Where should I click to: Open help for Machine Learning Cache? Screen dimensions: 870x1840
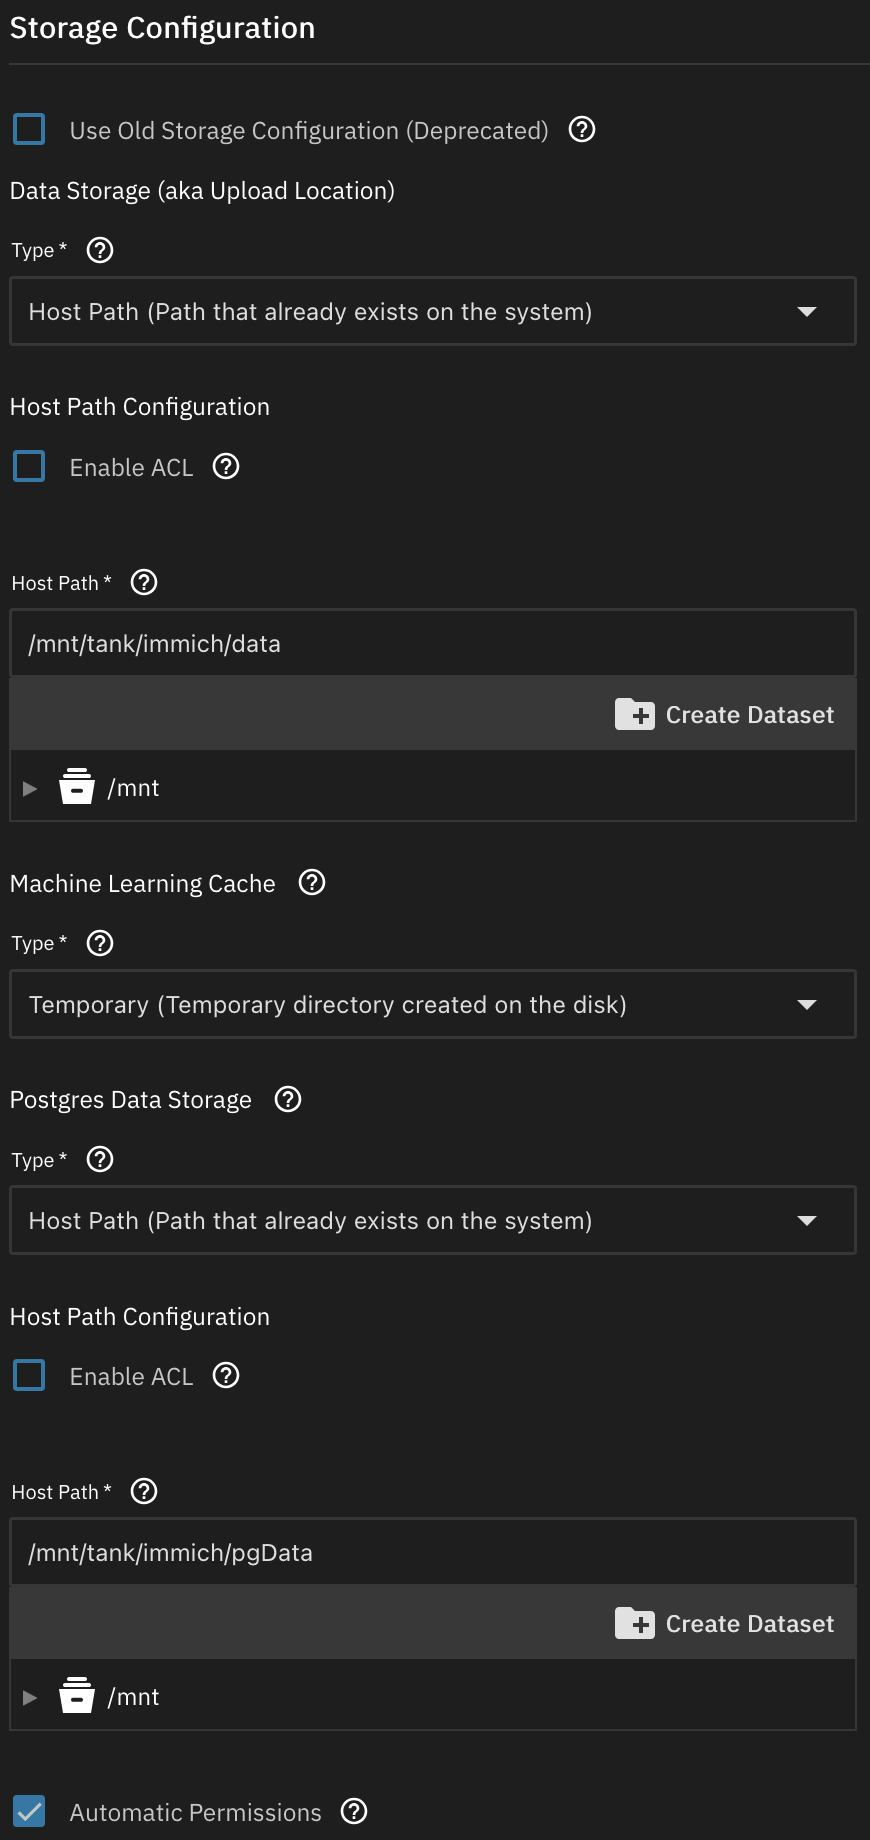(x=311, y=882)
